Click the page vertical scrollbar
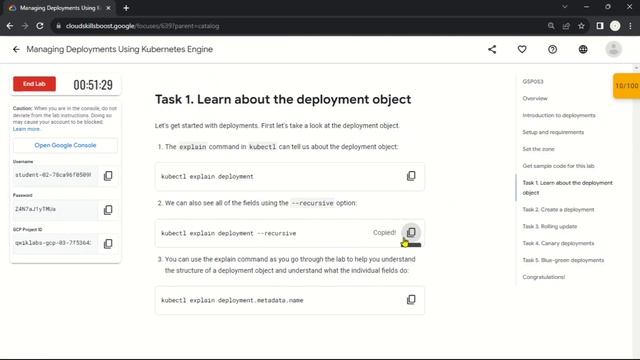The height and width of the screenshot is (360, 640). (x=636, y=210)
